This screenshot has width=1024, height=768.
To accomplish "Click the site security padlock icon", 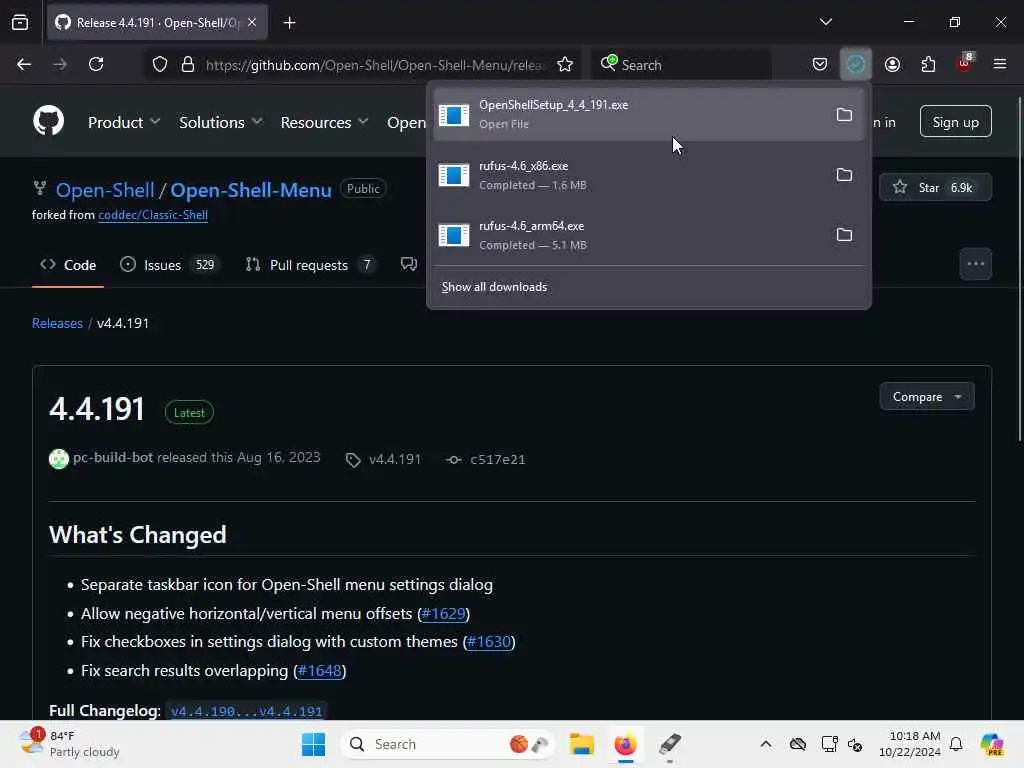I will (x=188, y=65).
